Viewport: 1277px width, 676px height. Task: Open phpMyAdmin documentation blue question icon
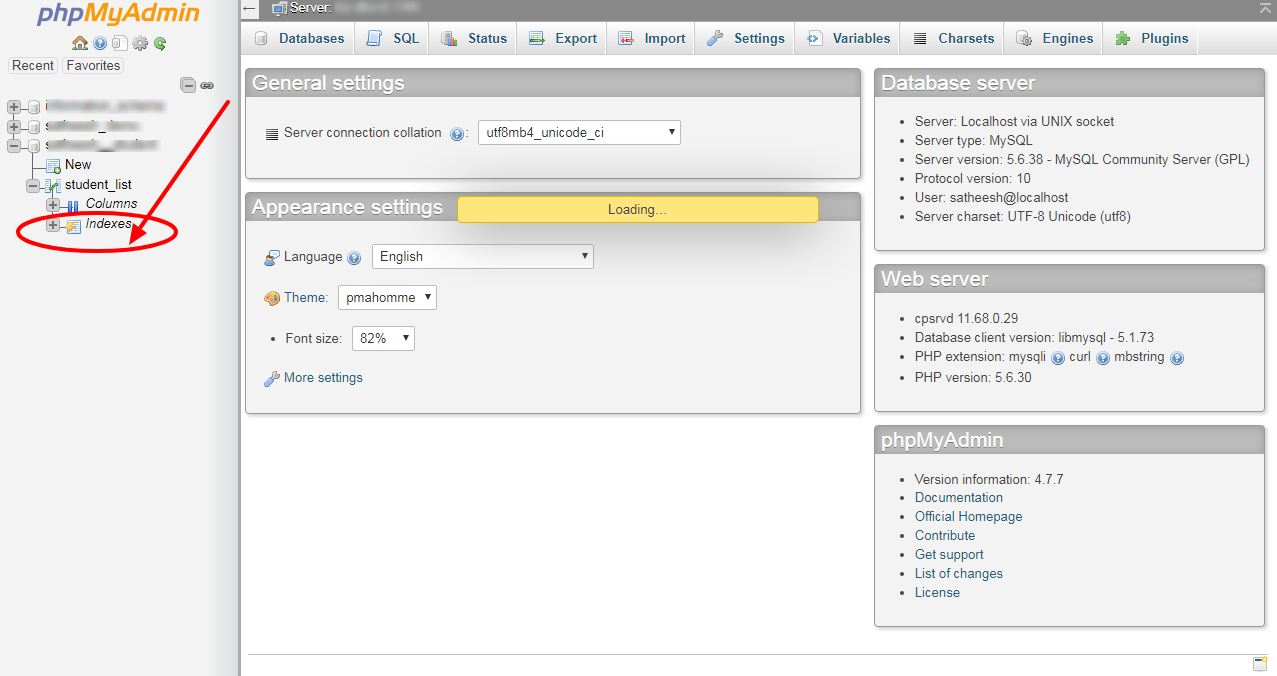(100, 43)
